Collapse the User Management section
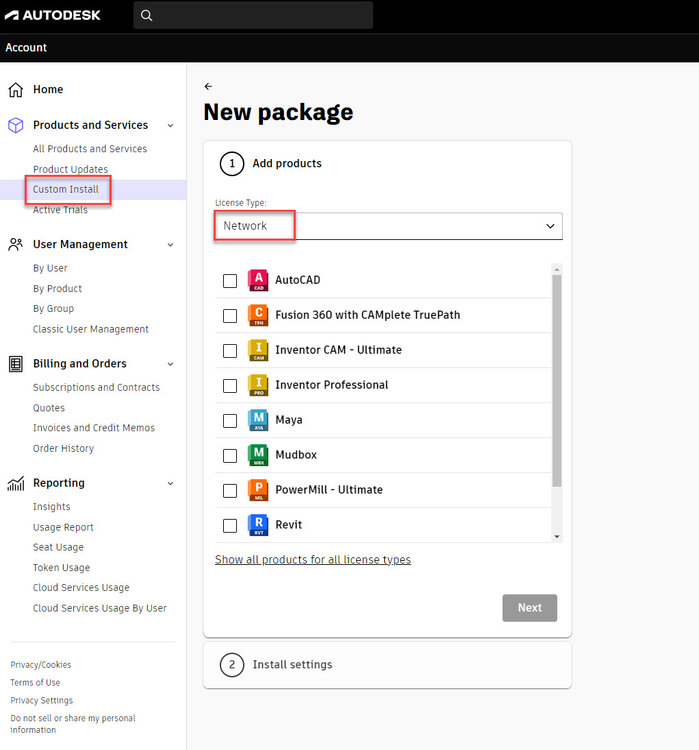Screen dimensions: 699x750 pyautogui.click(x=170, y=245)
